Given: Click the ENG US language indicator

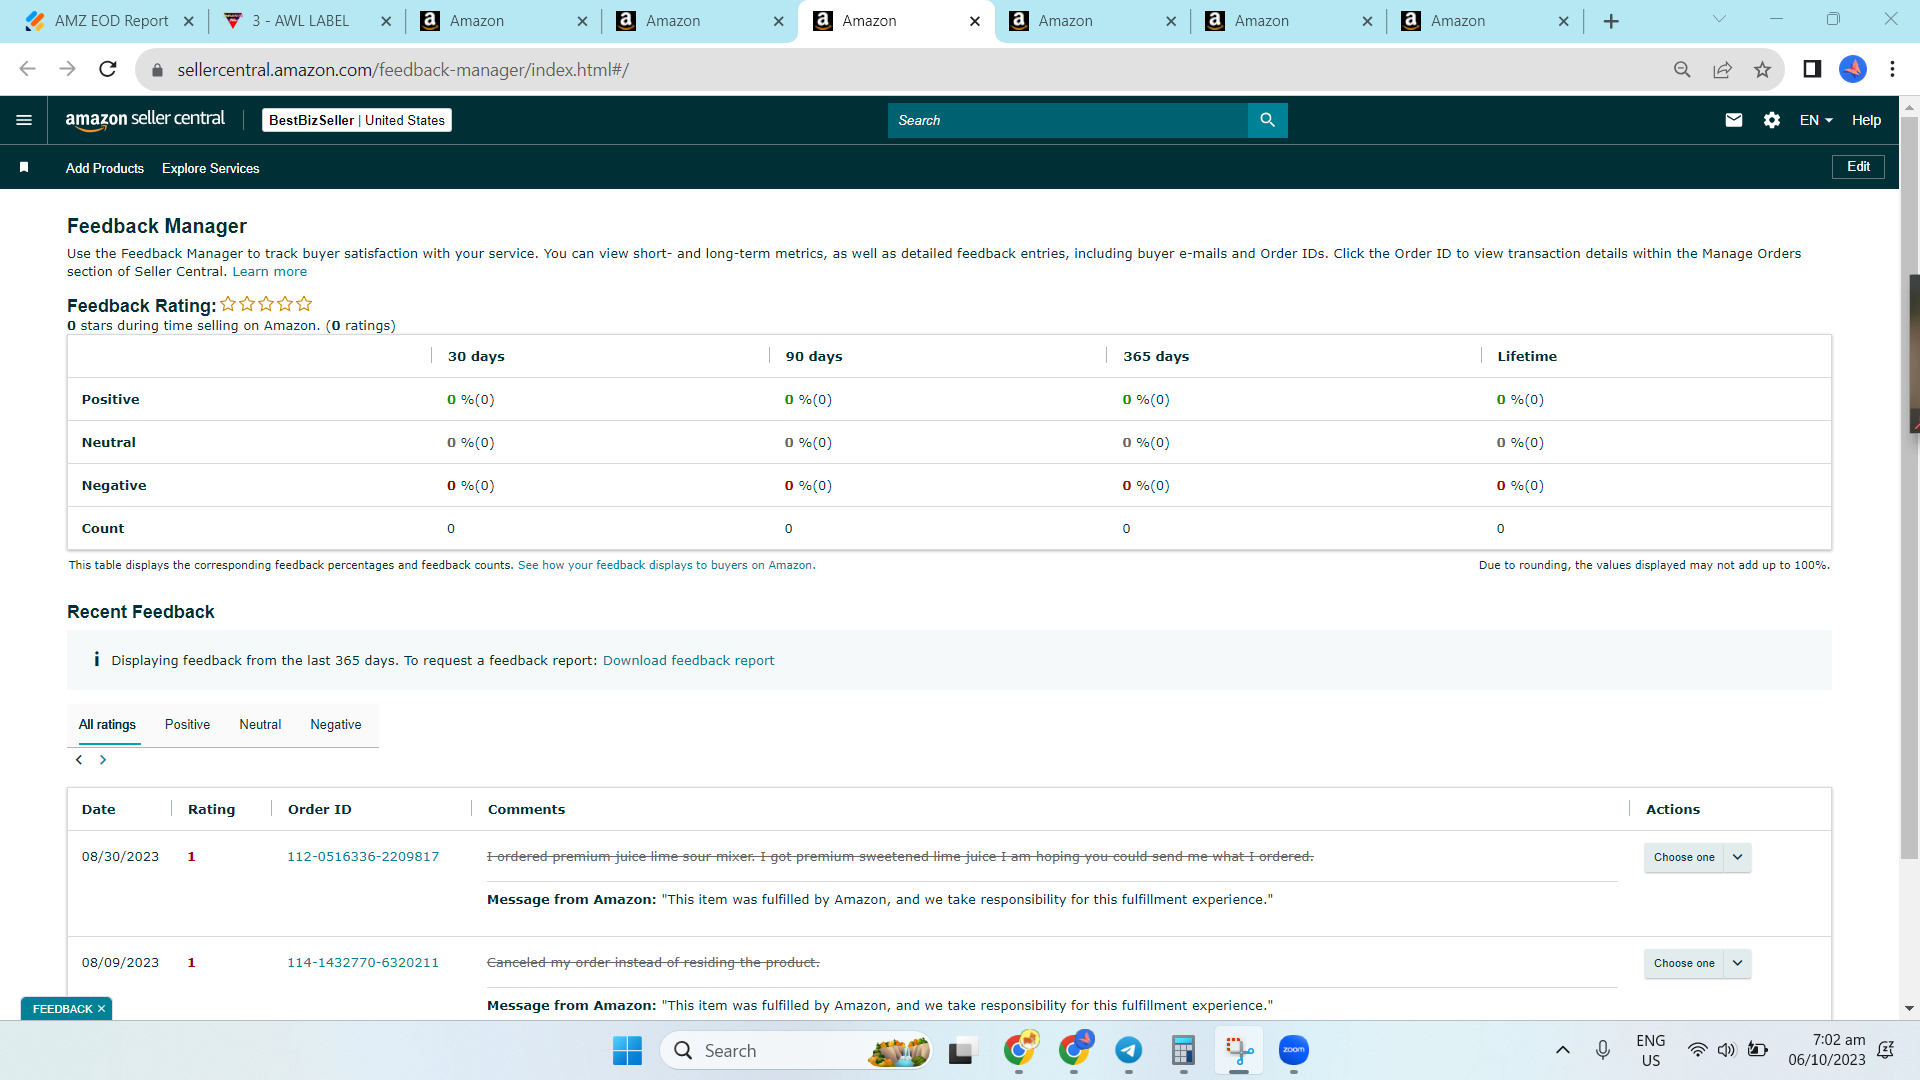Looking at the screenshot, I should click(x=1651, y=1050).
